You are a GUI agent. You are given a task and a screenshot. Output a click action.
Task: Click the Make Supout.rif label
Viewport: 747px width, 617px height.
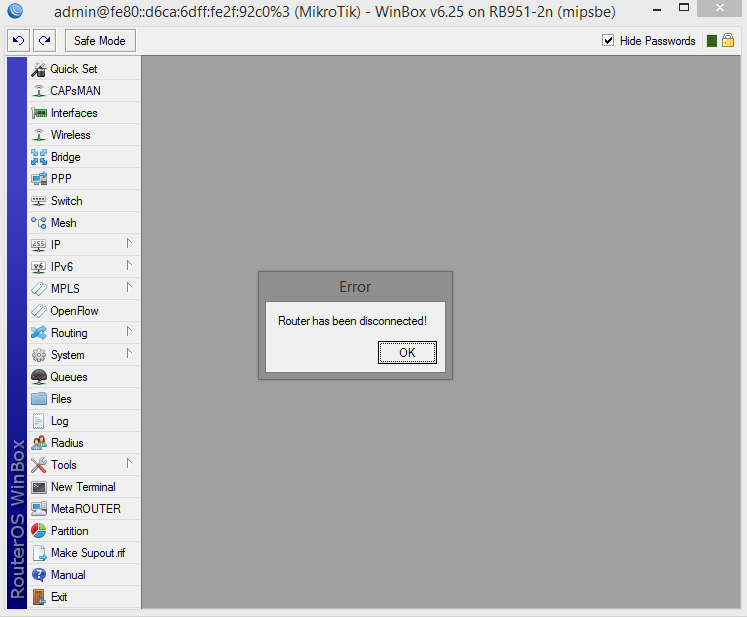point(88,553)
